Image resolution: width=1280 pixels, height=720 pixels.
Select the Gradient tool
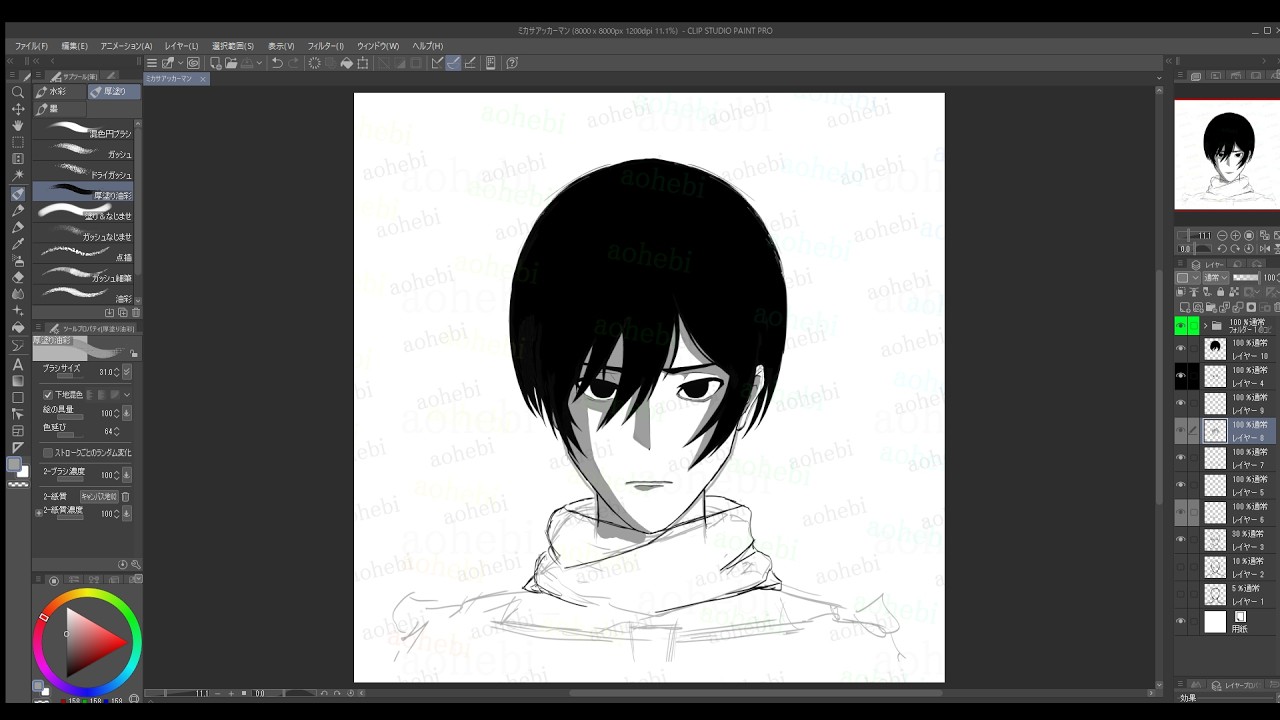click(18, 381)
